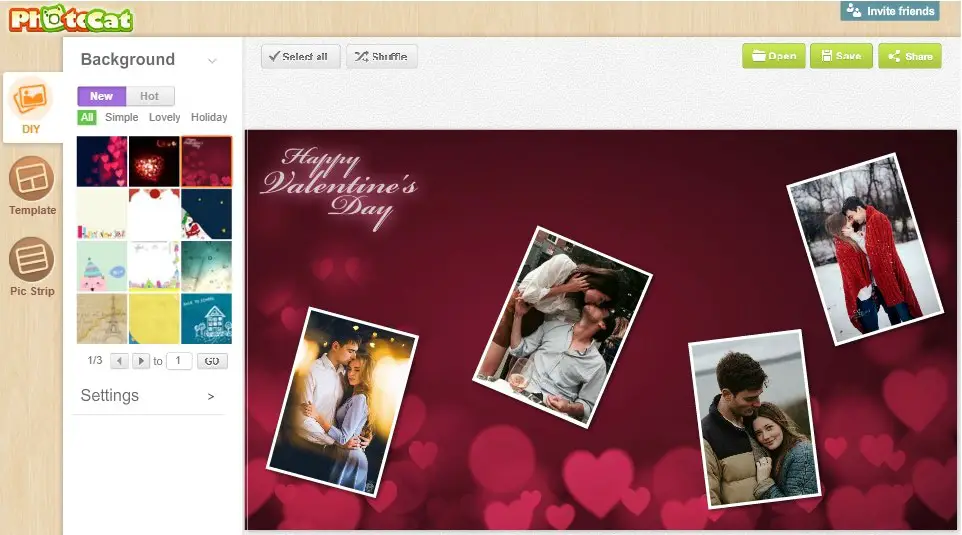Click the PhotoCat logo
Viewport: 962px width, 535px height.
67,18
